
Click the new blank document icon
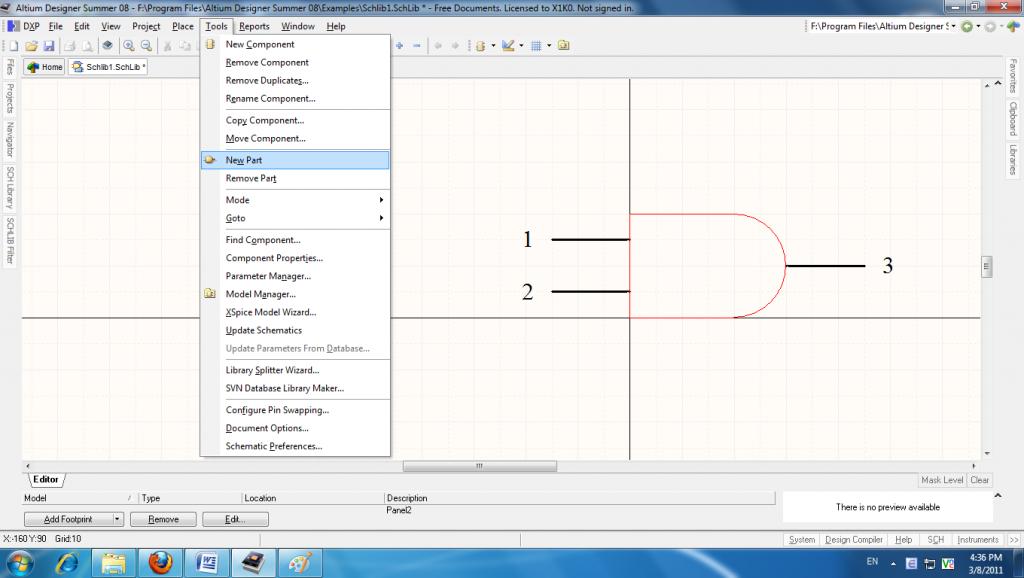14,46
